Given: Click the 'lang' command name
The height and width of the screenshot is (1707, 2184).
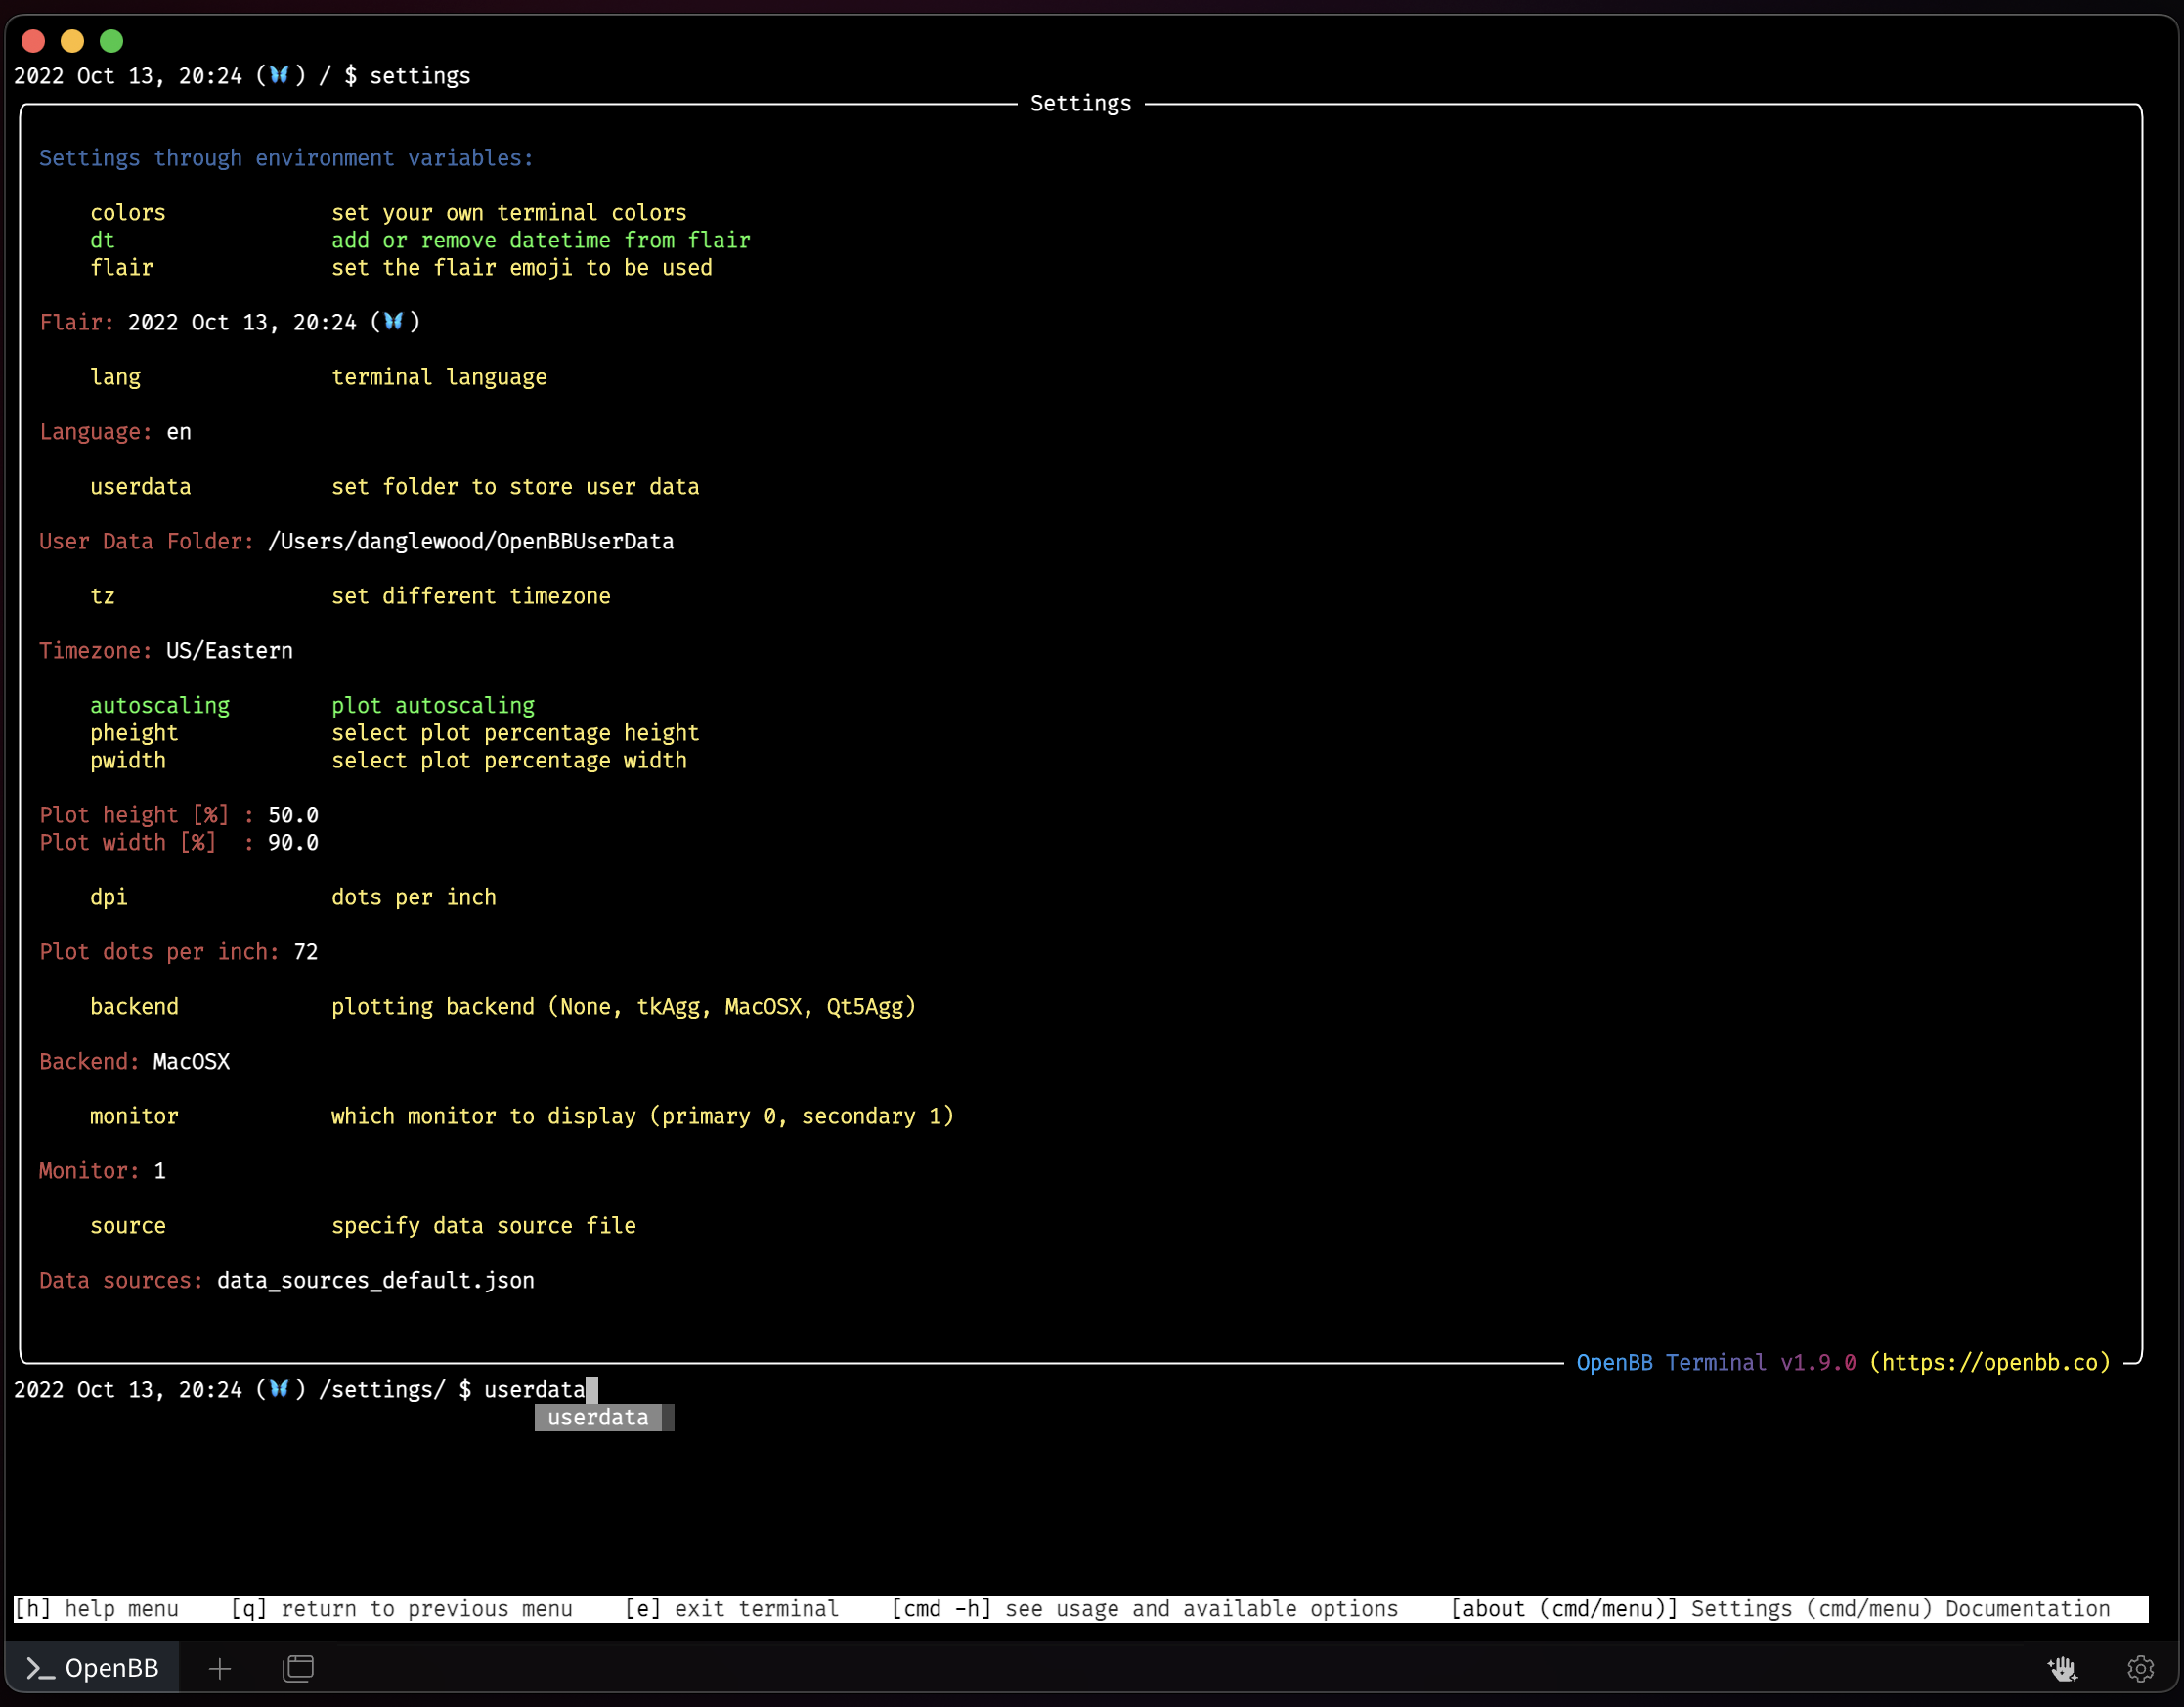Looking at the screenshot, I should pos(115,377).
